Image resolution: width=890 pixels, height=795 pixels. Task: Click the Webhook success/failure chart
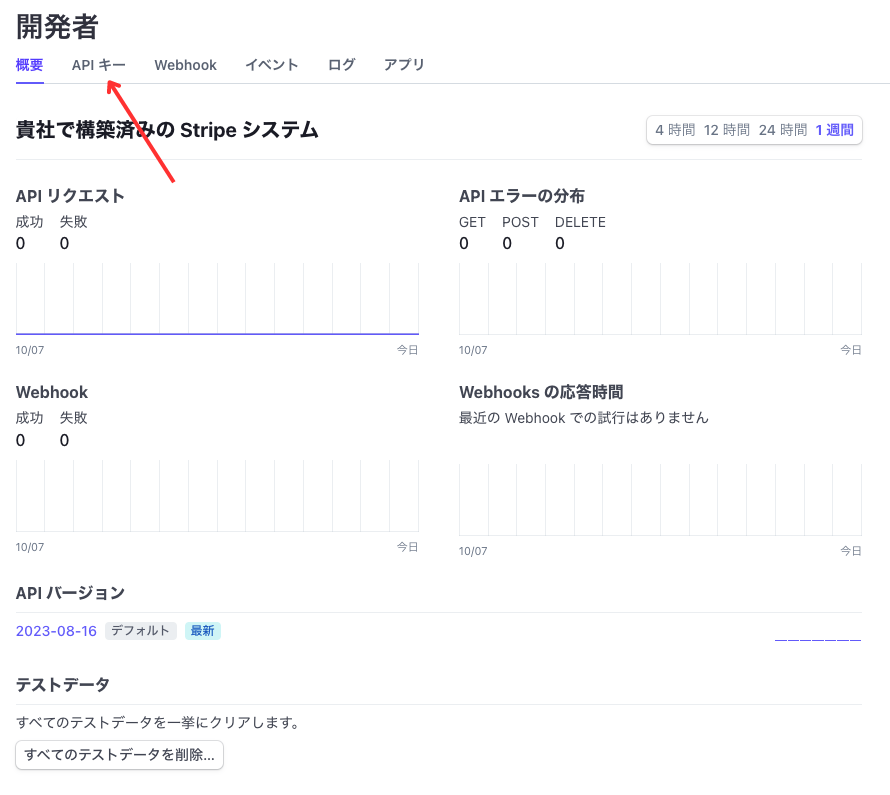(217, 496)
